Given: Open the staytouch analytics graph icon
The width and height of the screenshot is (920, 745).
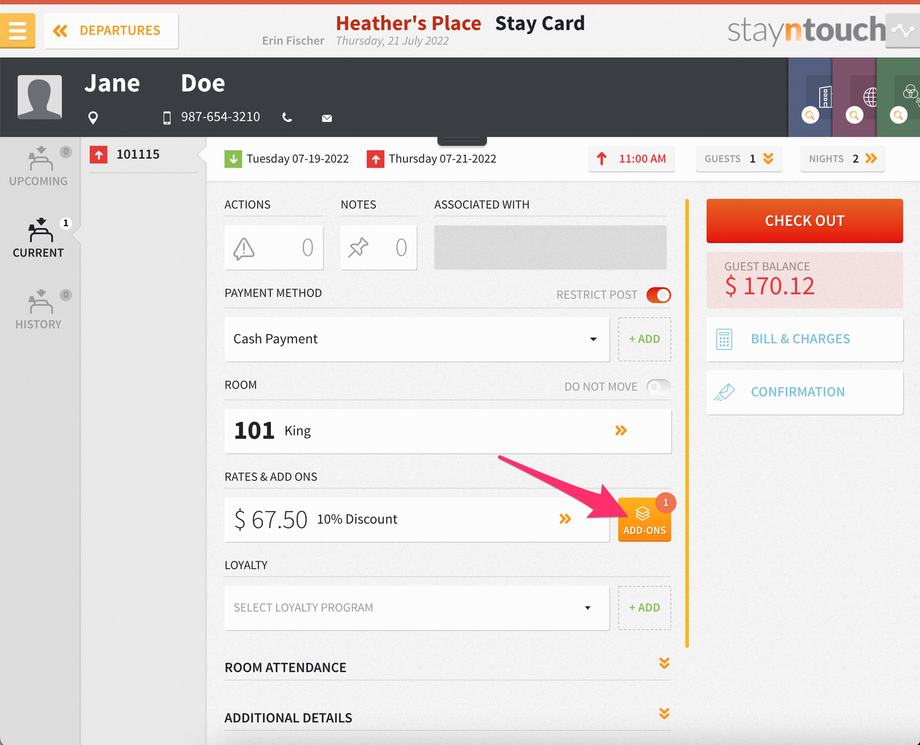Looking at the screenshot, I should pos(902,31).
